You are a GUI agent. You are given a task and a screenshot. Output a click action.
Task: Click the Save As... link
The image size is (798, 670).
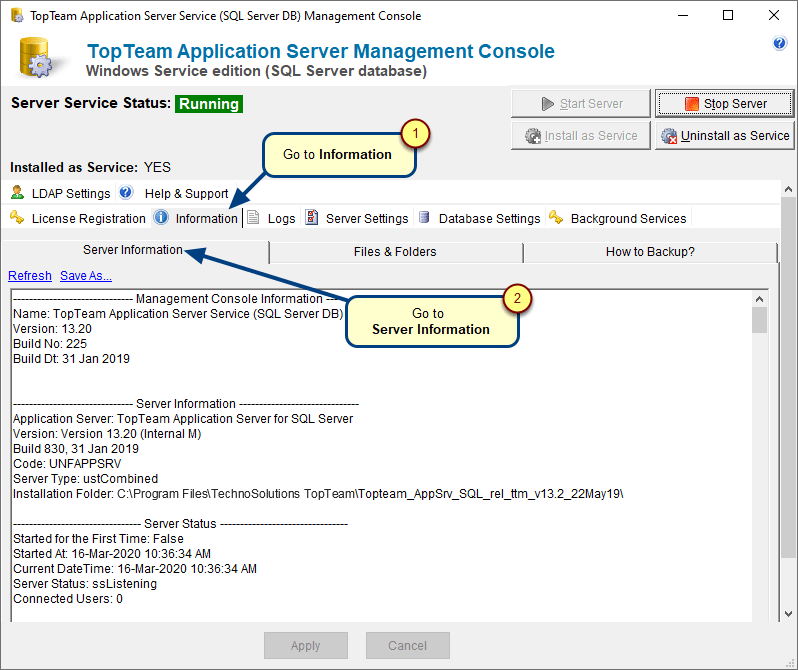pos(86,275)
